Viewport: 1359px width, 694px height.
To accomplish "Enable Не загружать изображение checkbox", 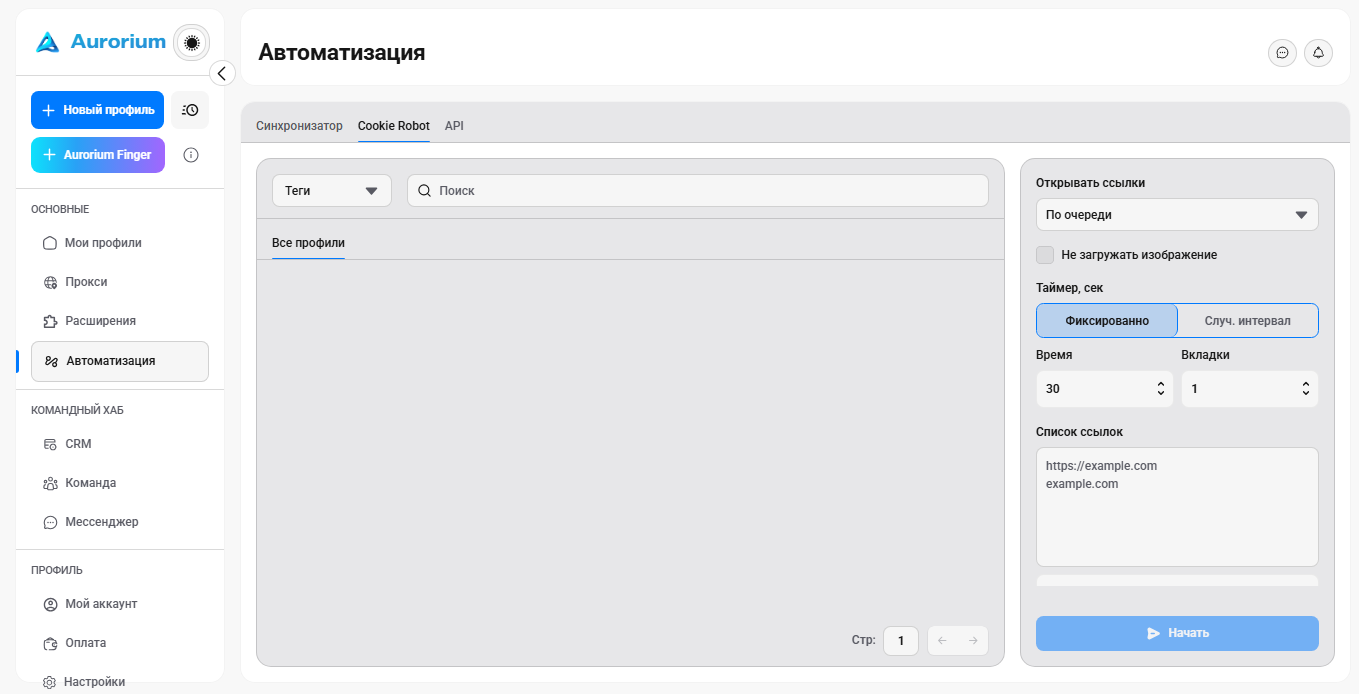I will pos(1045,255).
